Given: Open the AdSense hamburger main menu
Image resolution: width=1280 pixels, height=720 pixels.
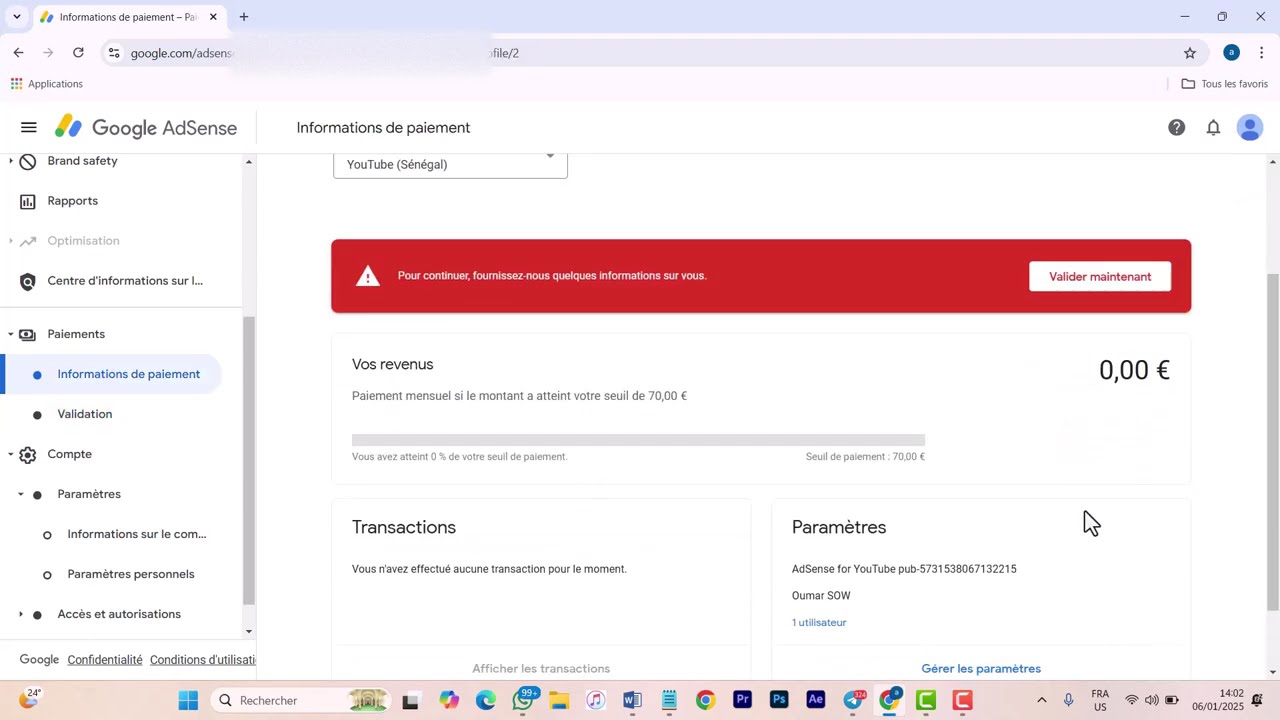Looking at the screenshot, I should tap(28, 127).
